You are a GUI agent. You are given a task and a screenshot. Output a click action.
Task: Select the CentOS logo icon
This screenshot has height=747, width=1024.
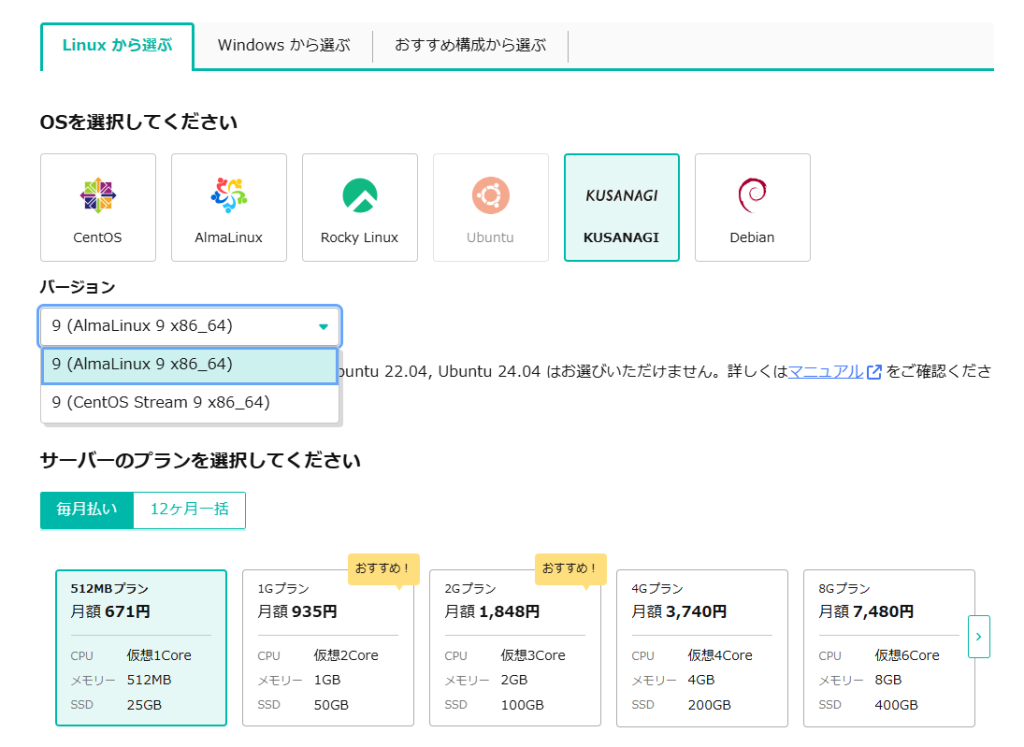(98, 195)
